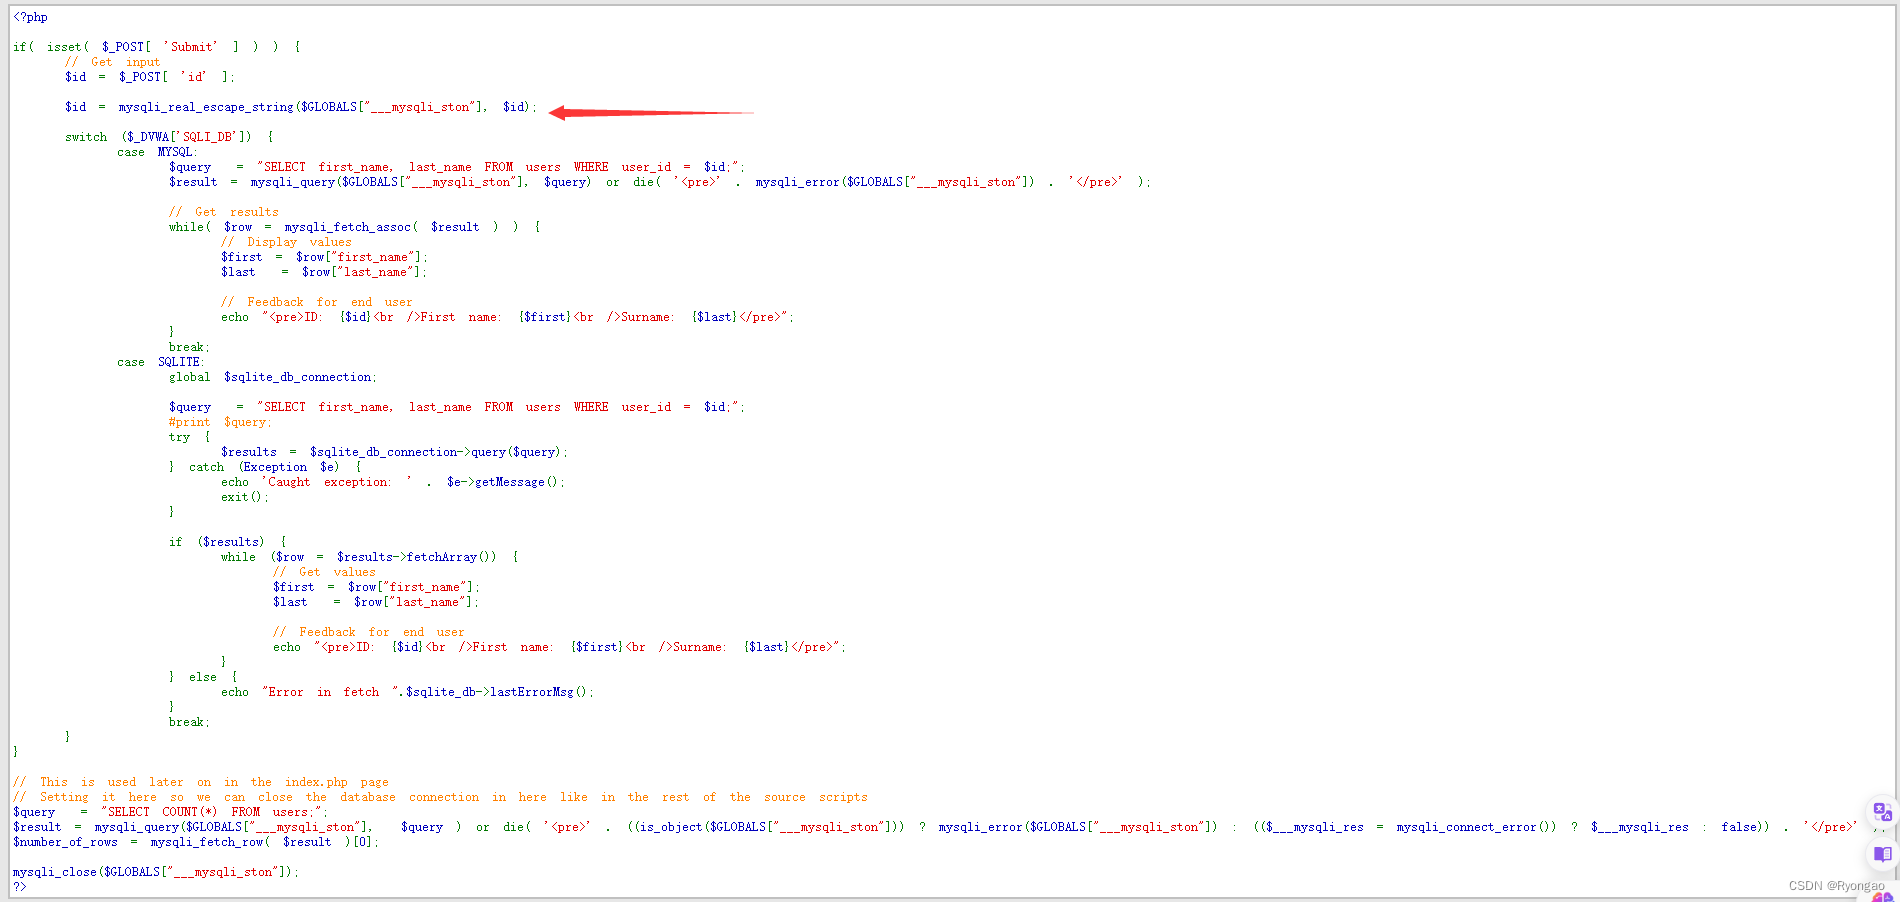Click the purple book reading-mode icon
The width and height of the screenshot is (1900, 902).
click(x=1882, y=854)
